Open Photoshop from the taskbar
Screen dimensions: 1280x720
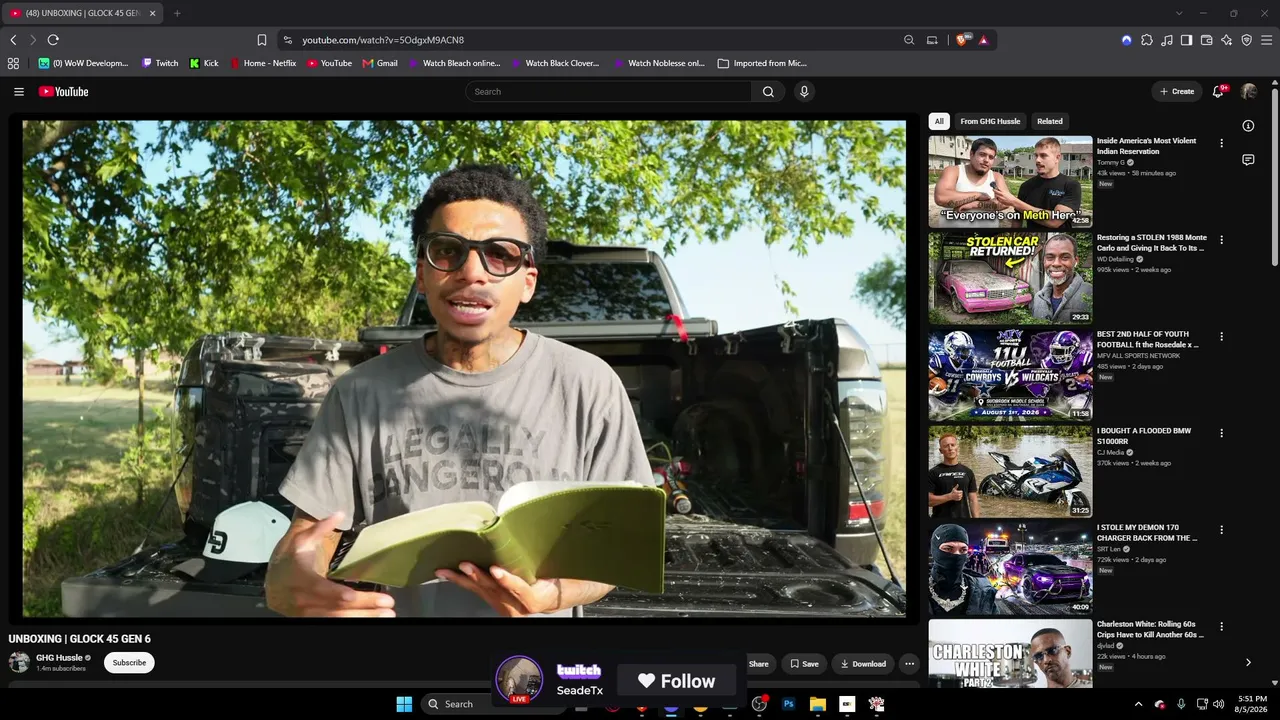coord(788,704)
